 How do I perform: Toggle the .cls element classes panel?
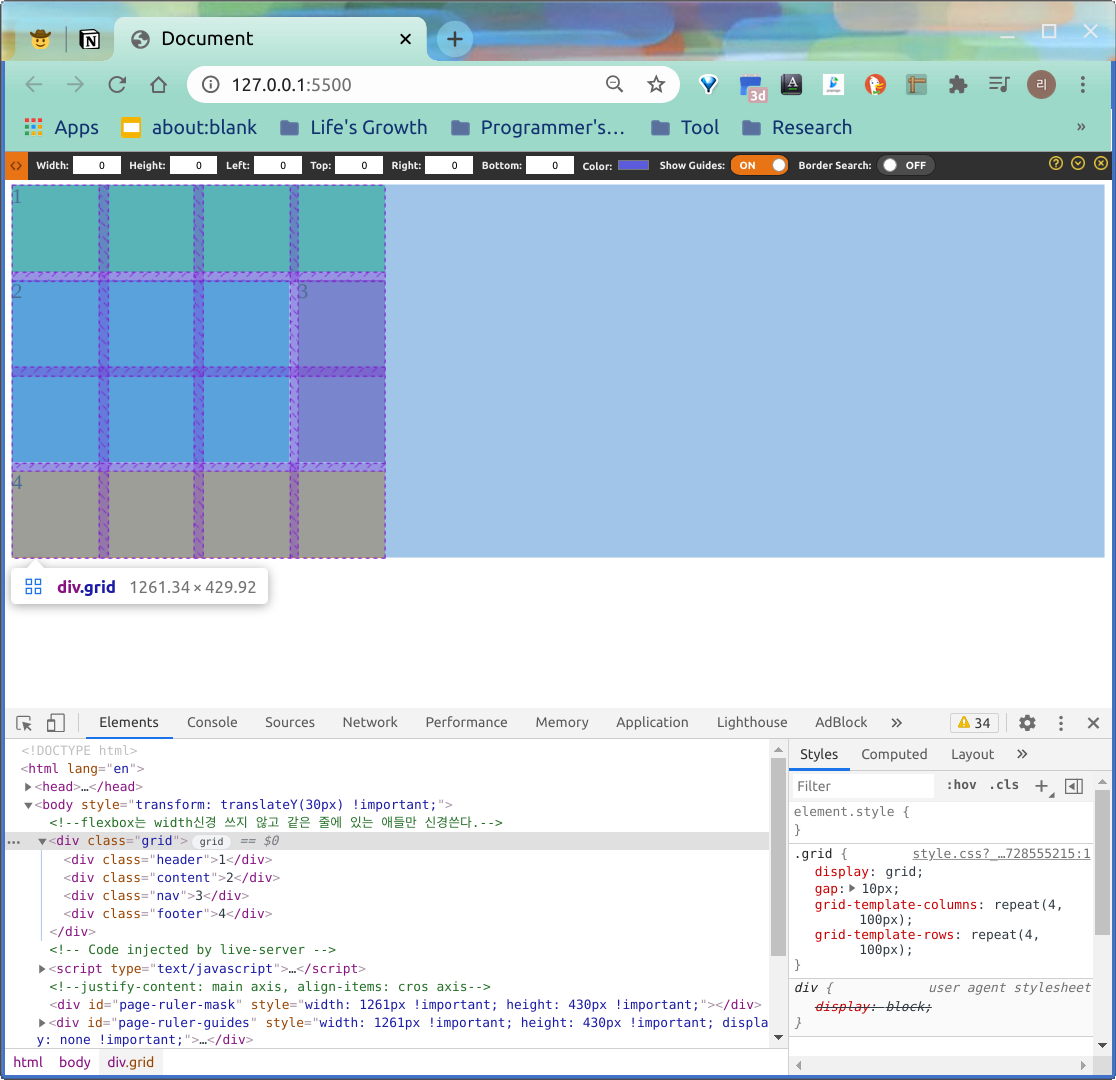click(1004, 785)
